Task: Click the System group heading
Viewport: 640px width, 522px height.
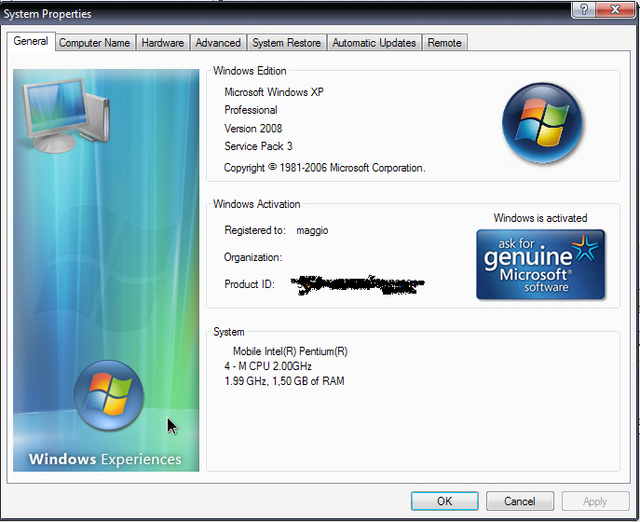Action: pos(229,332)
